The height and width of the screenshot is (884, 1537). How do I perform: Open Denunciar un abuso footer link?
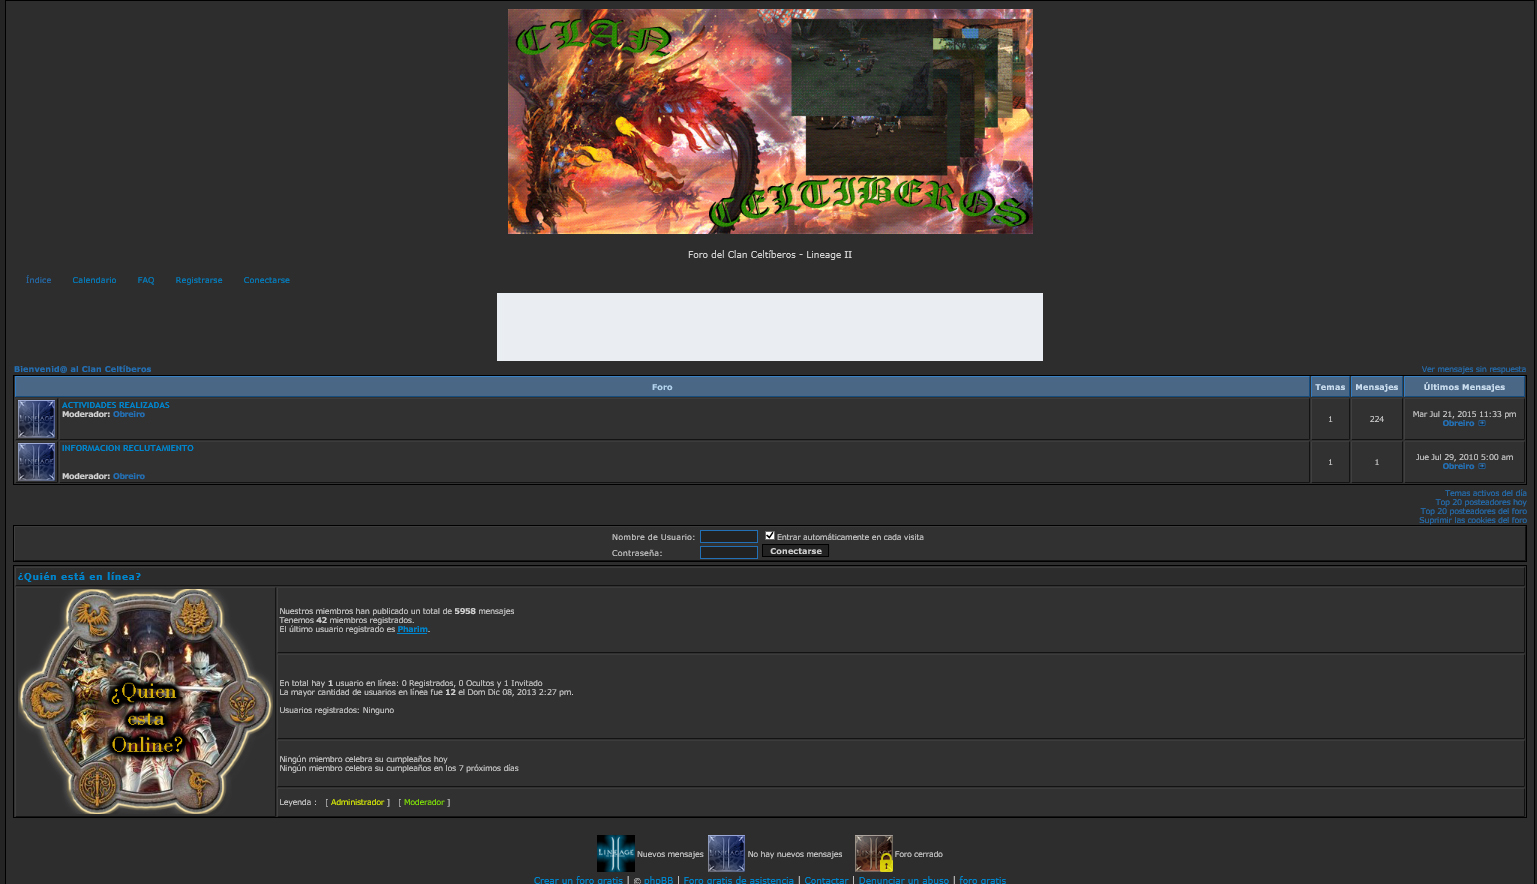[x=904, y=880]
